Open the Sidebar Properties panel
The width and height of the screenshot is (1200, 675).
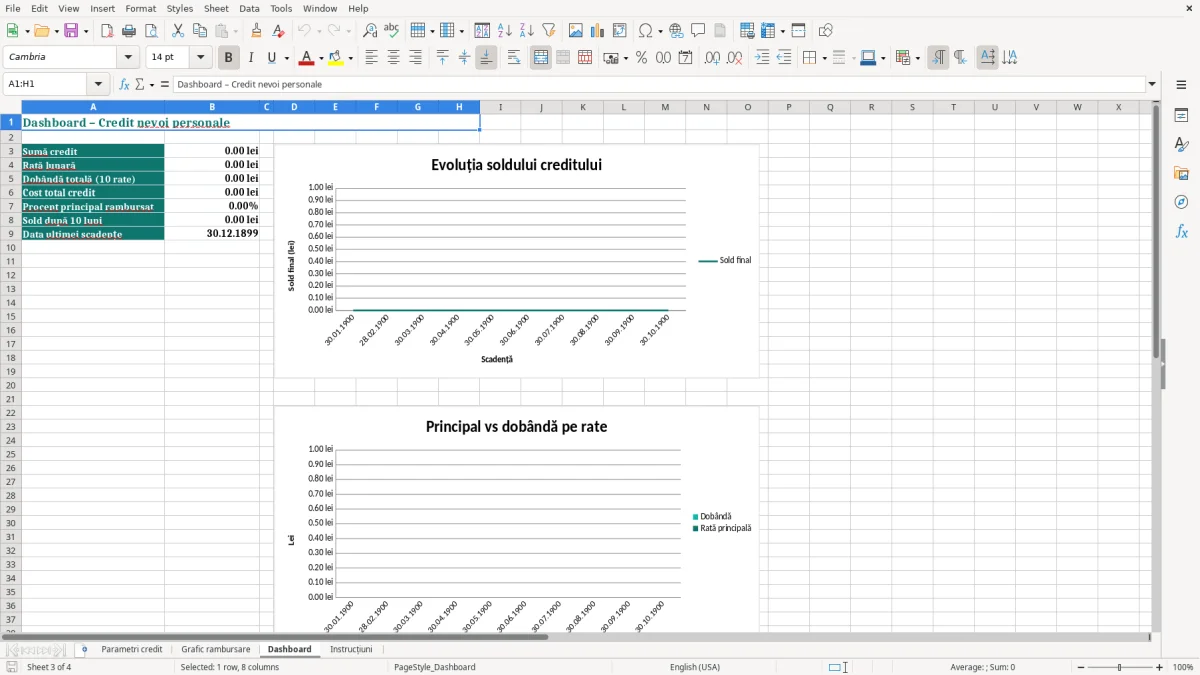click(x=1181, y=116)
